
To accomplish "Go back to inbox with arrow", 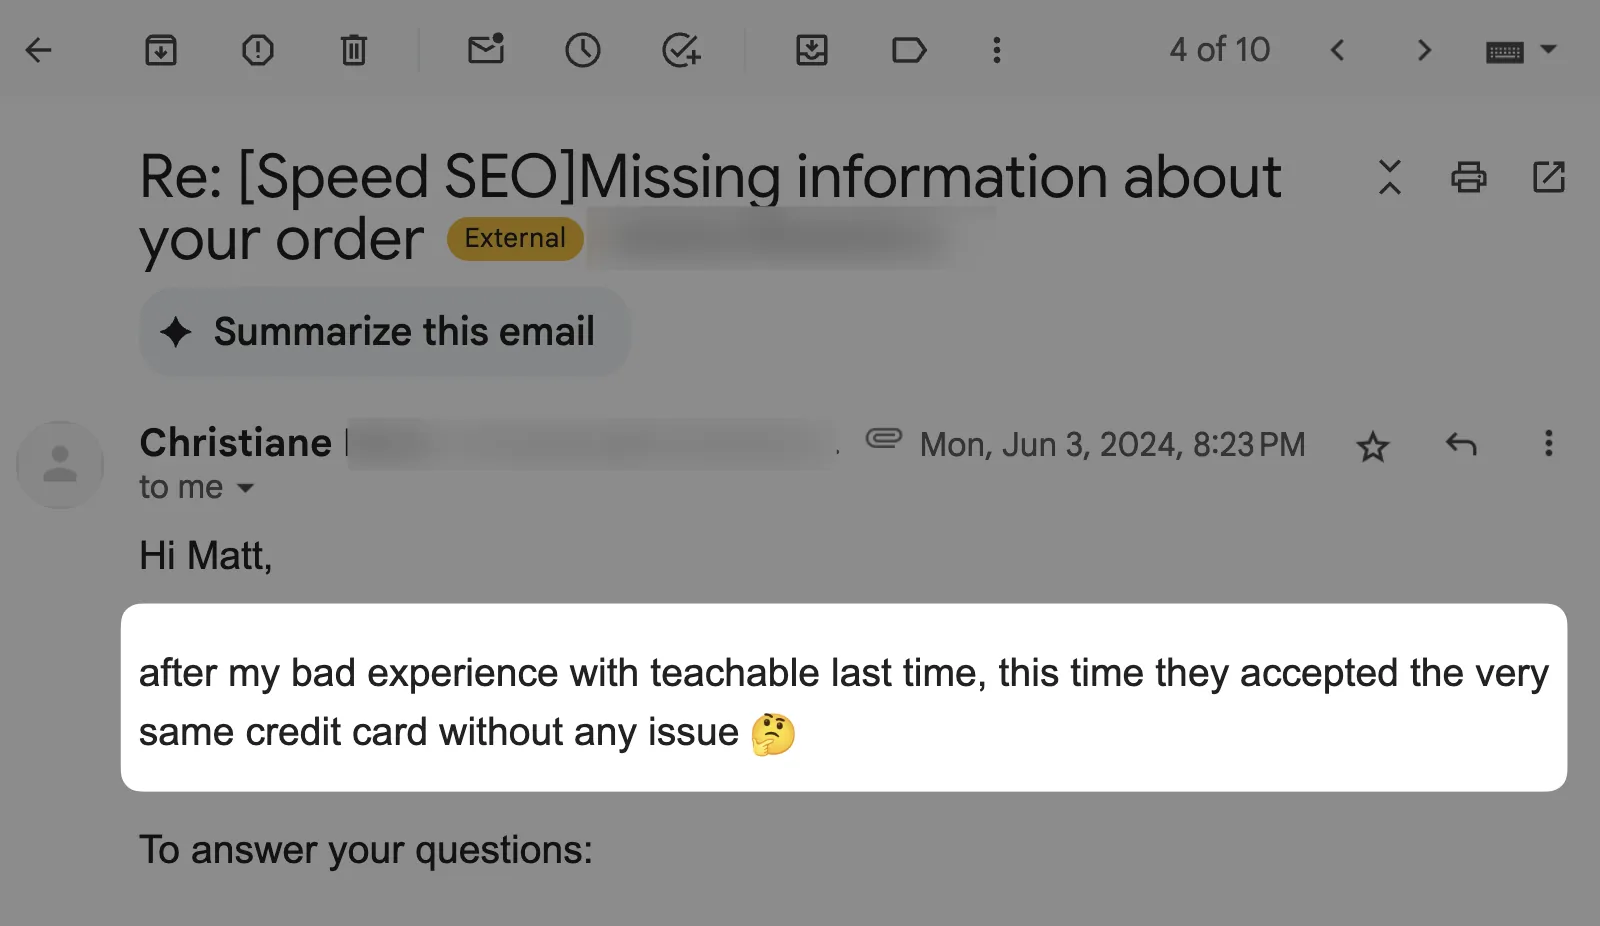I will click(38, 50).
